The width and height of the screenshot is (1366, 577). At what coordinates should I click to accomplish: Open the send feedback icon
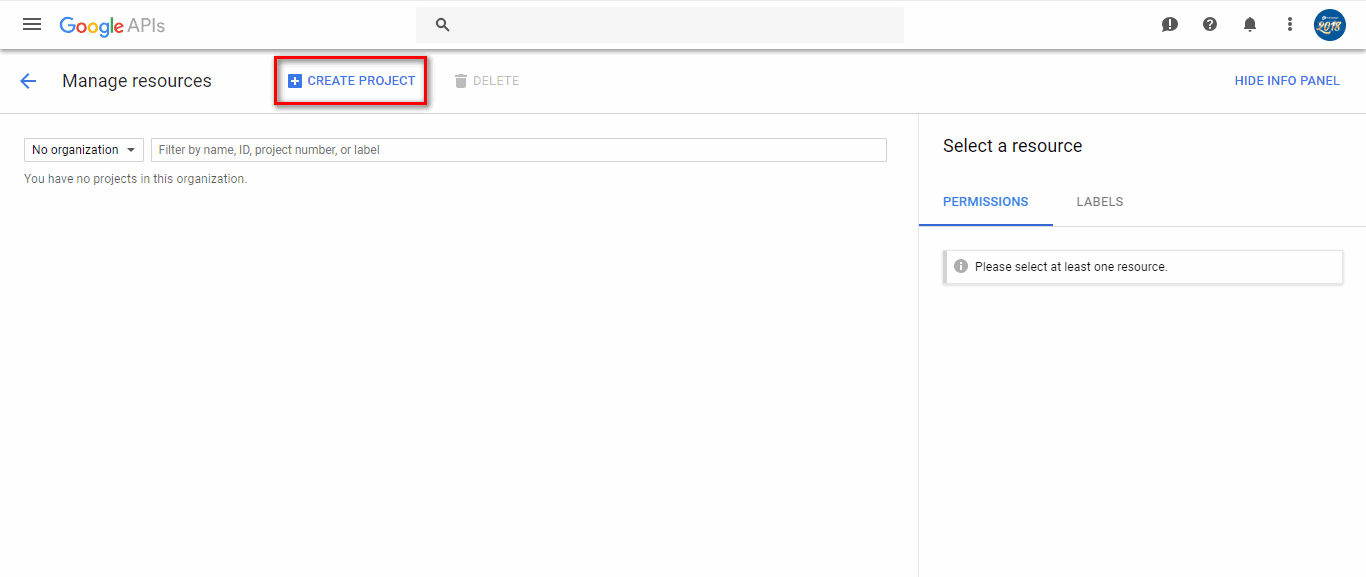click(1170, 25)
